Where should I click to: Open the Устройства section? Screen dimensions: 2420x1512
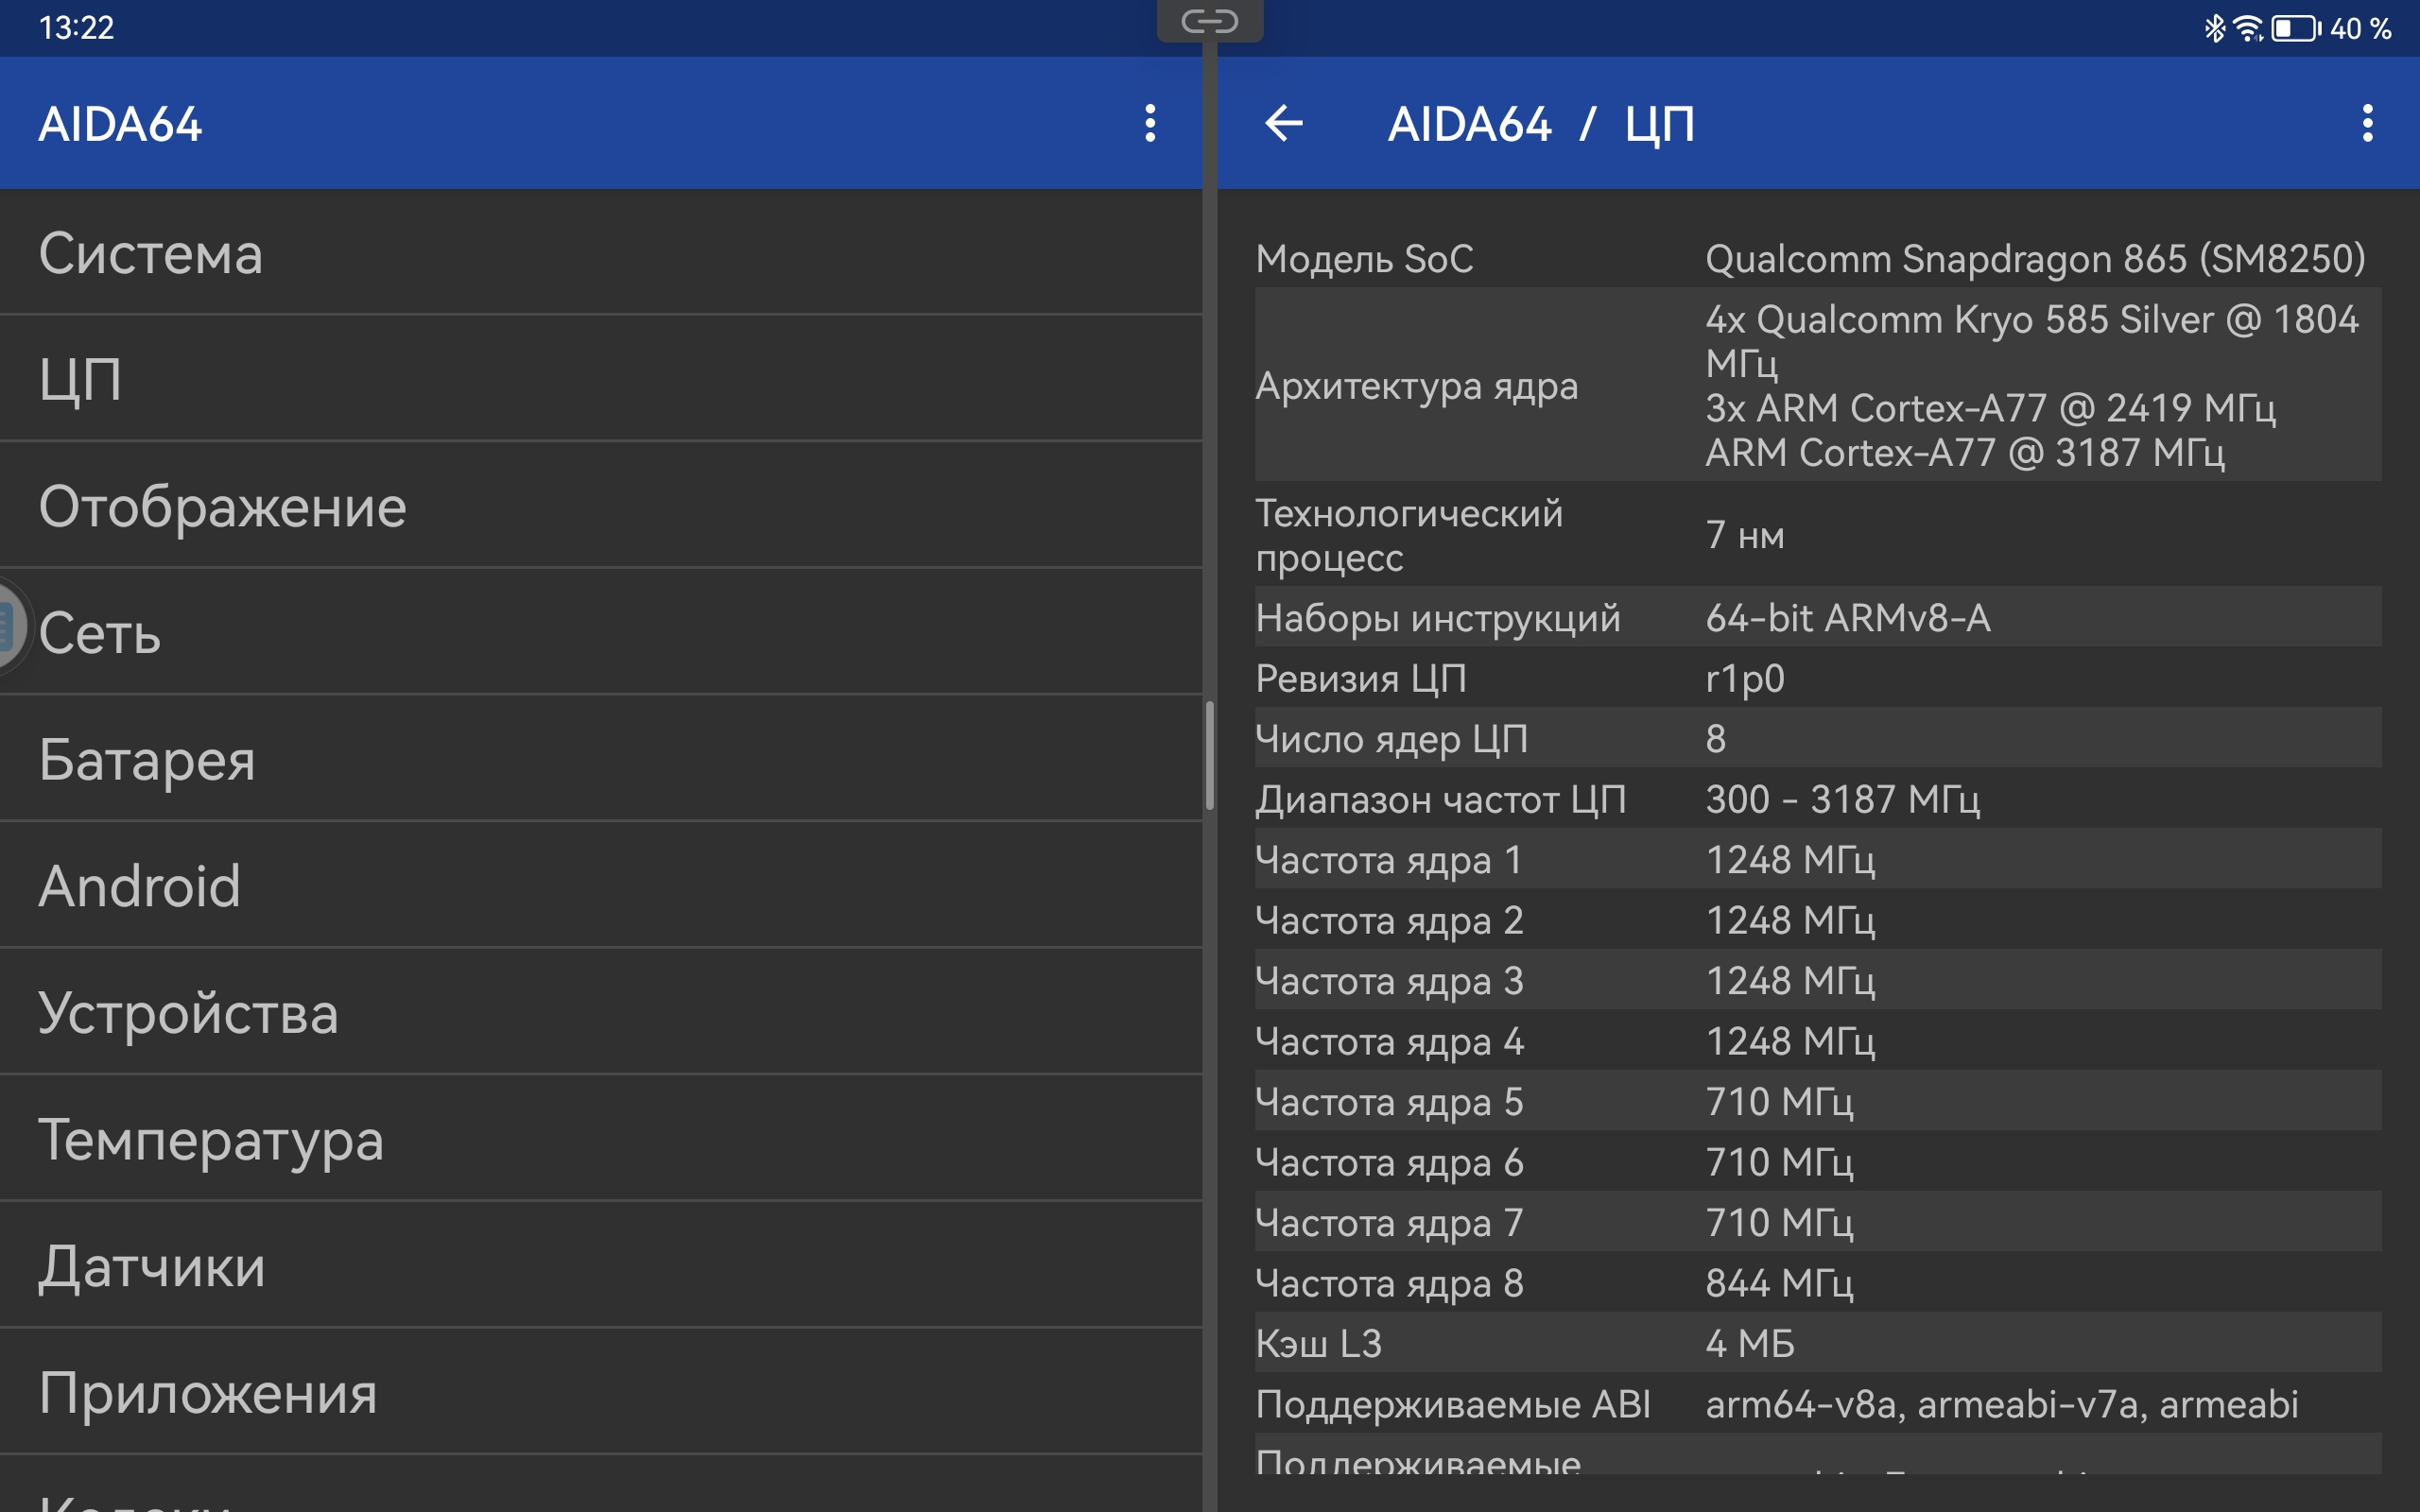pos(601,1012)
